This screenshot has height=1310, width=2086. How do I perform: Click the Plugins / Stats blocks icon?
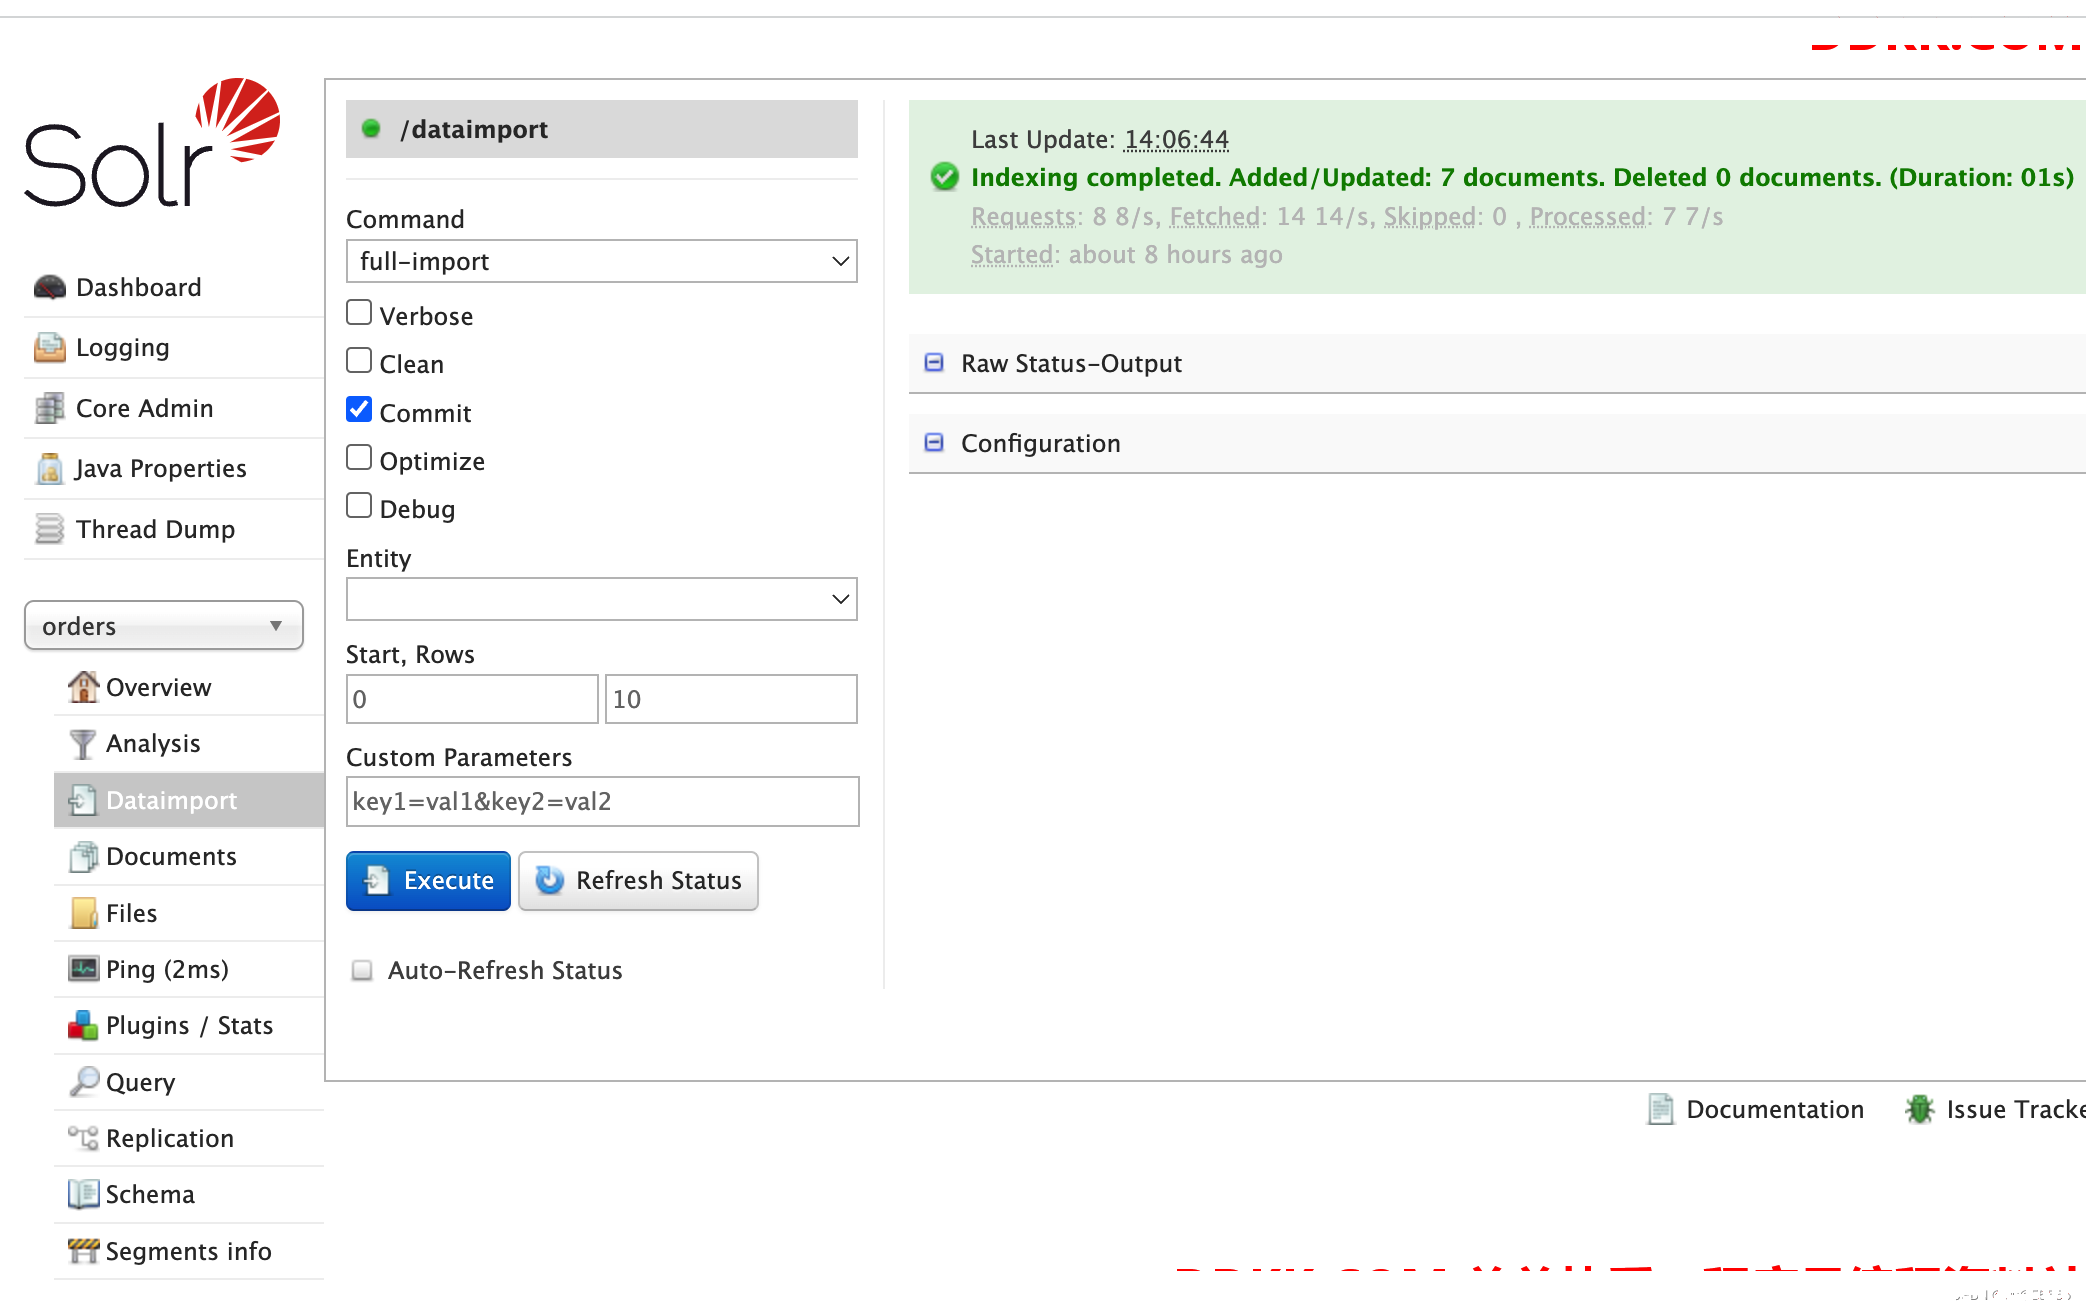(83, 1025)
